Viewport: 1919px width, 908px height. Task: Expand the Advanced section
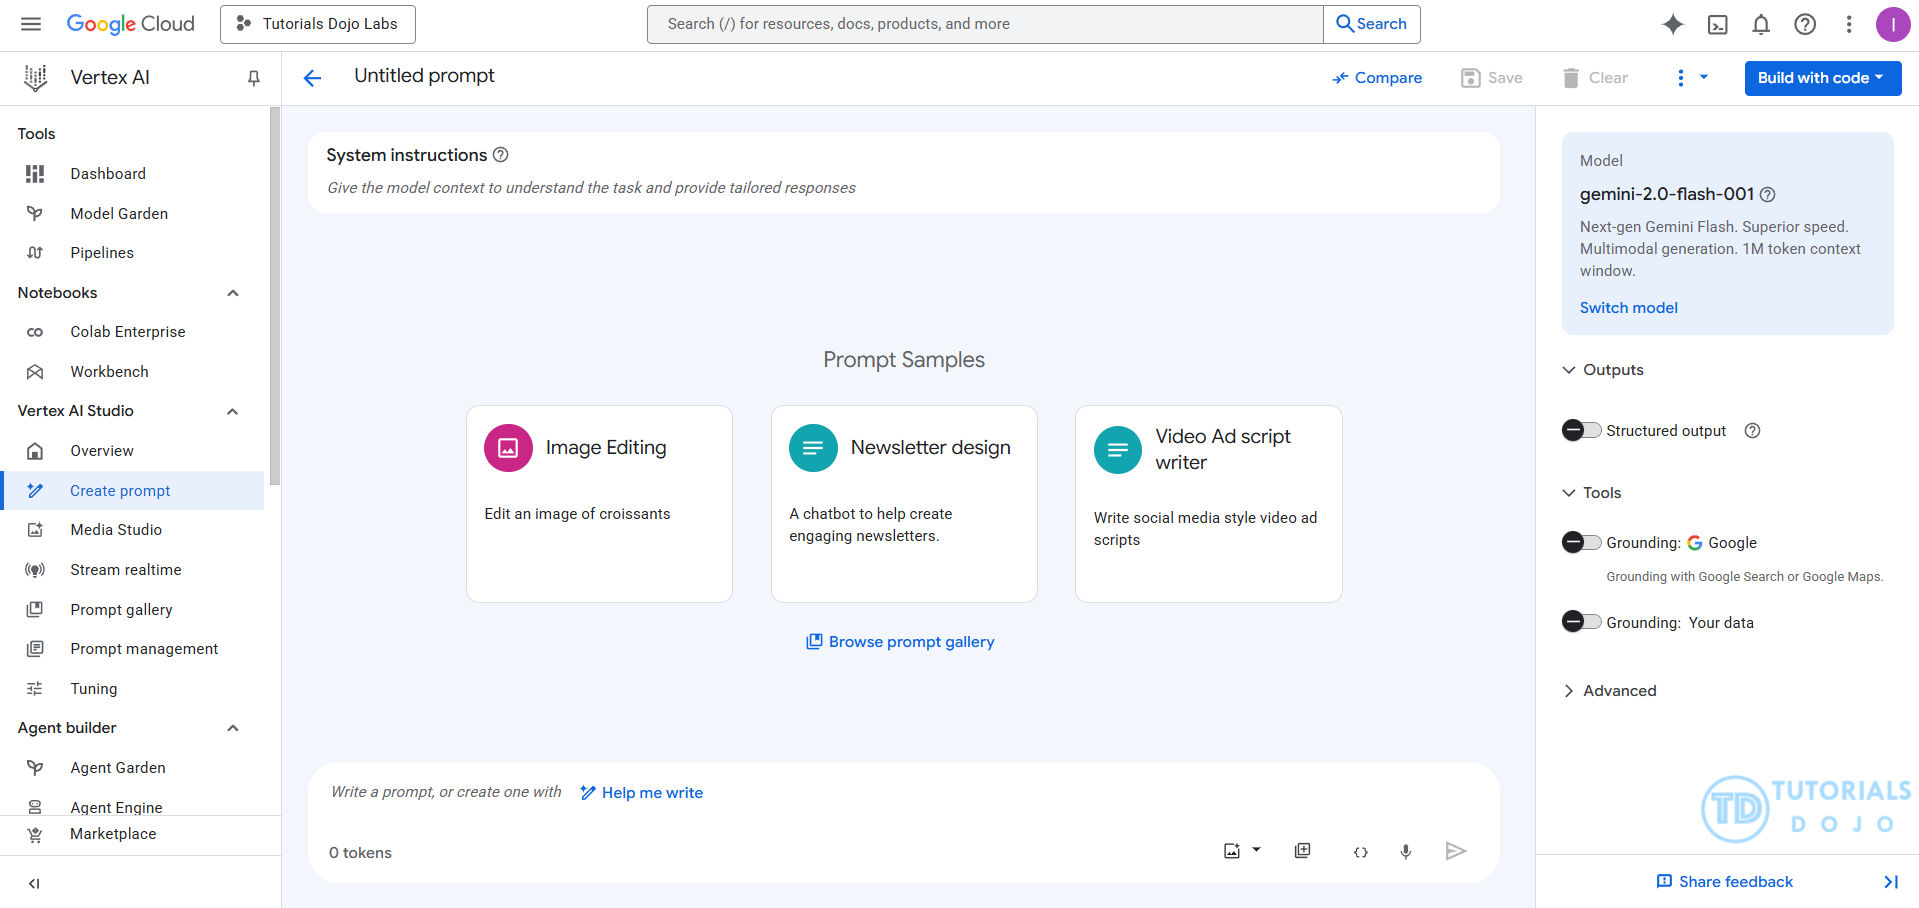click(x=1610, y=691)
